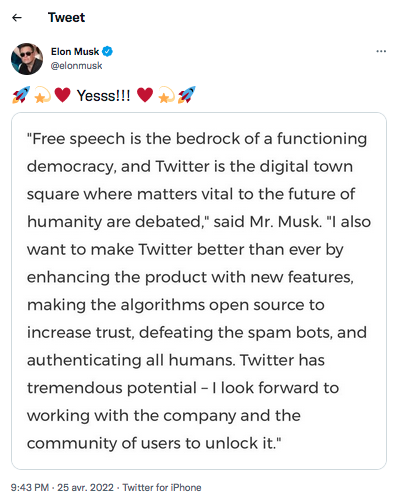Open the Elon Musk display name link
The image size is (398, 504).
tap(75, 52)
